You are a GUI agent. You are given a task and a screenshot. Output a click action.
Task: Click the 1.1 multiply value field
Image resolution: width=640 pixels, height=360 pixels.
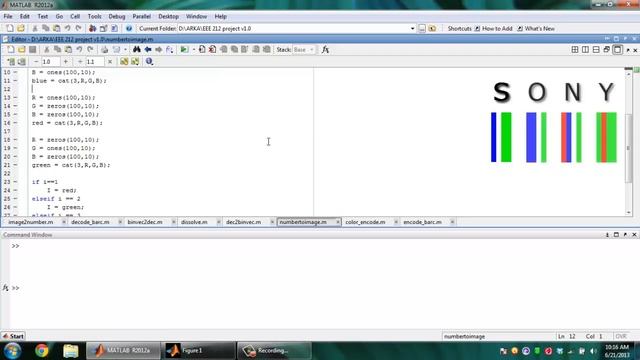click(95, 62)
